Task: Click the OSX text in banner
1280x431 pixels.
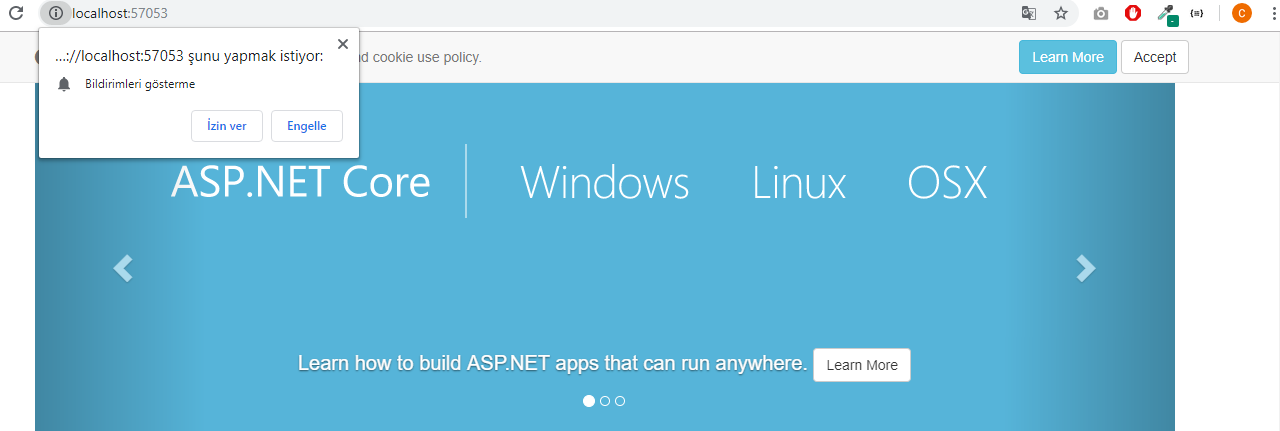Action: point(947,182)
